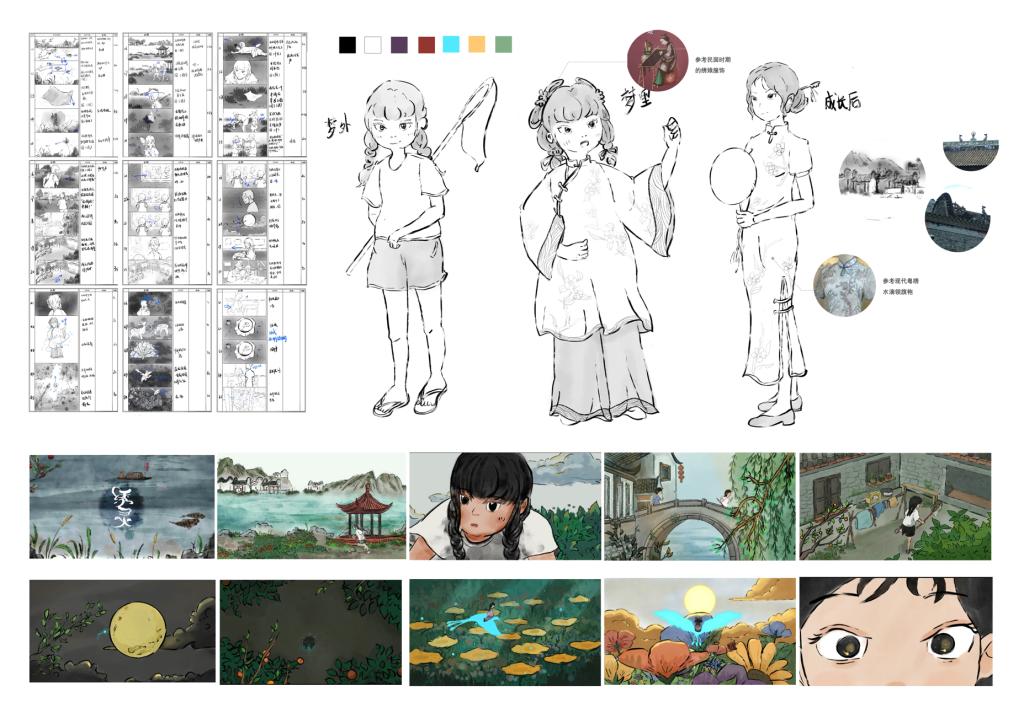The width and height of the screenshot is (1024, 718).
Task: Choose the yellow-orange color swatch
Action: tap(477, 45)
